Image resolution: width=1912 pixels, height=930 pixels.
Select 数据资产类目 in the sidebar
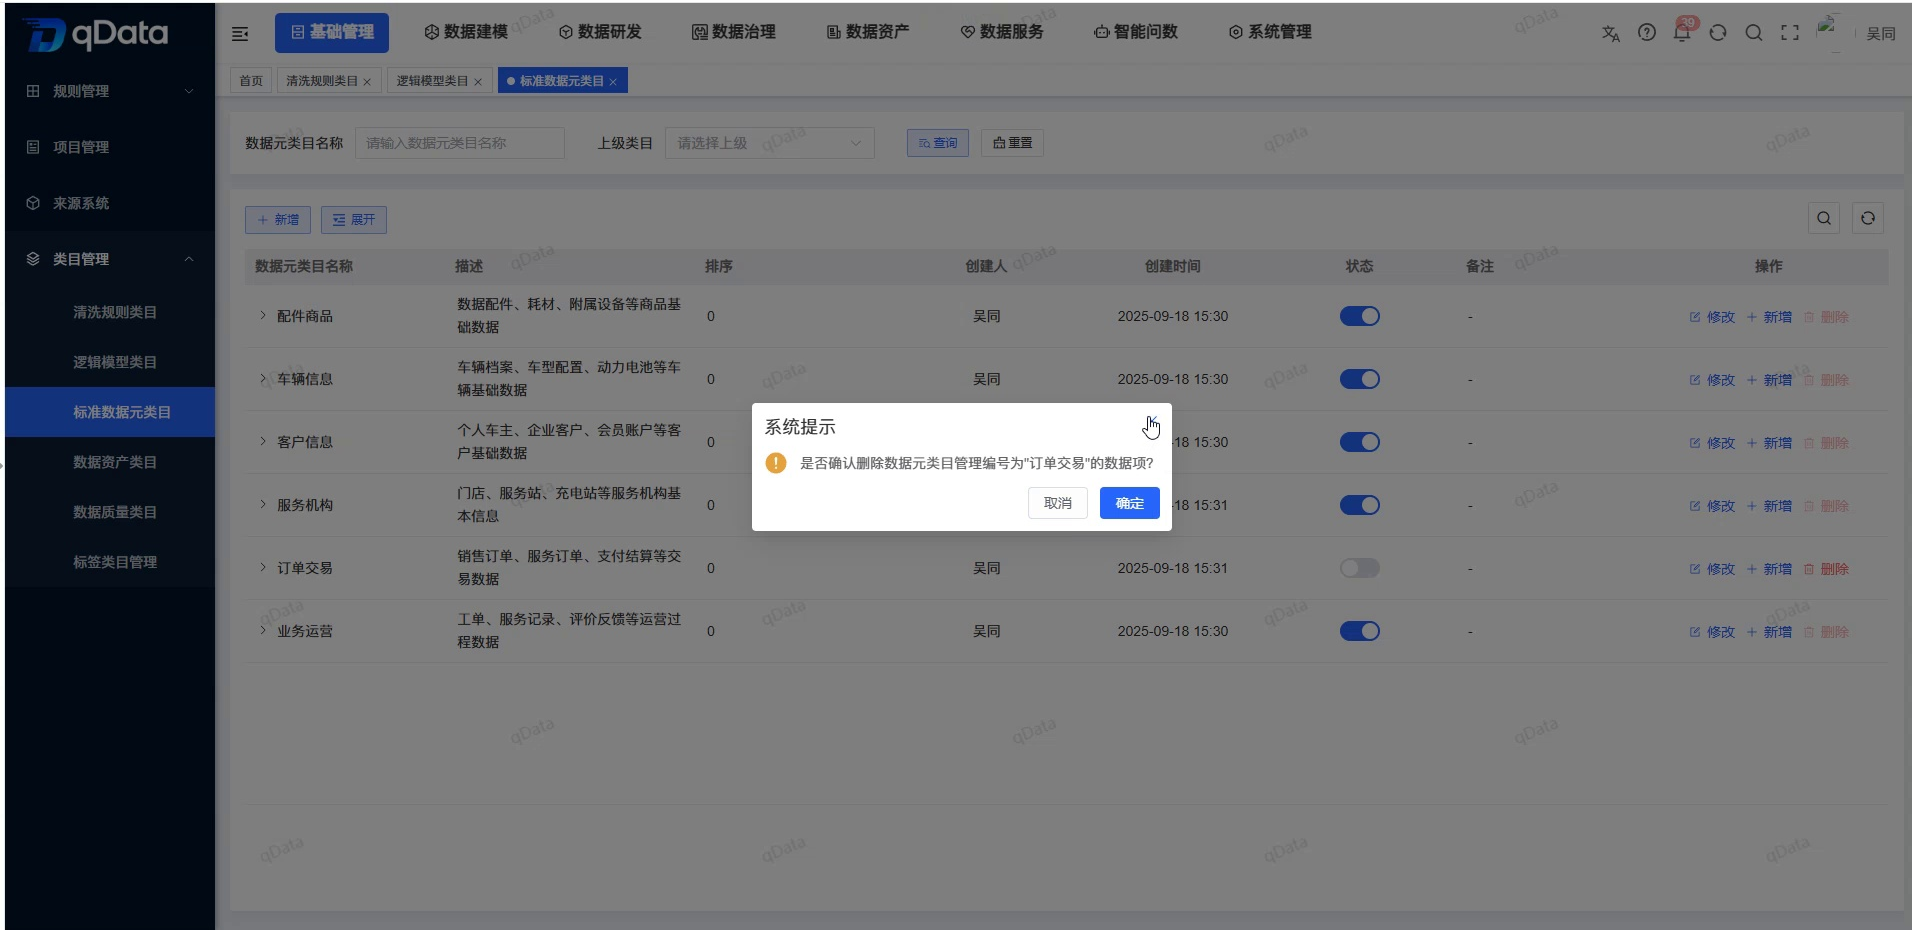[x=110, y=462]
